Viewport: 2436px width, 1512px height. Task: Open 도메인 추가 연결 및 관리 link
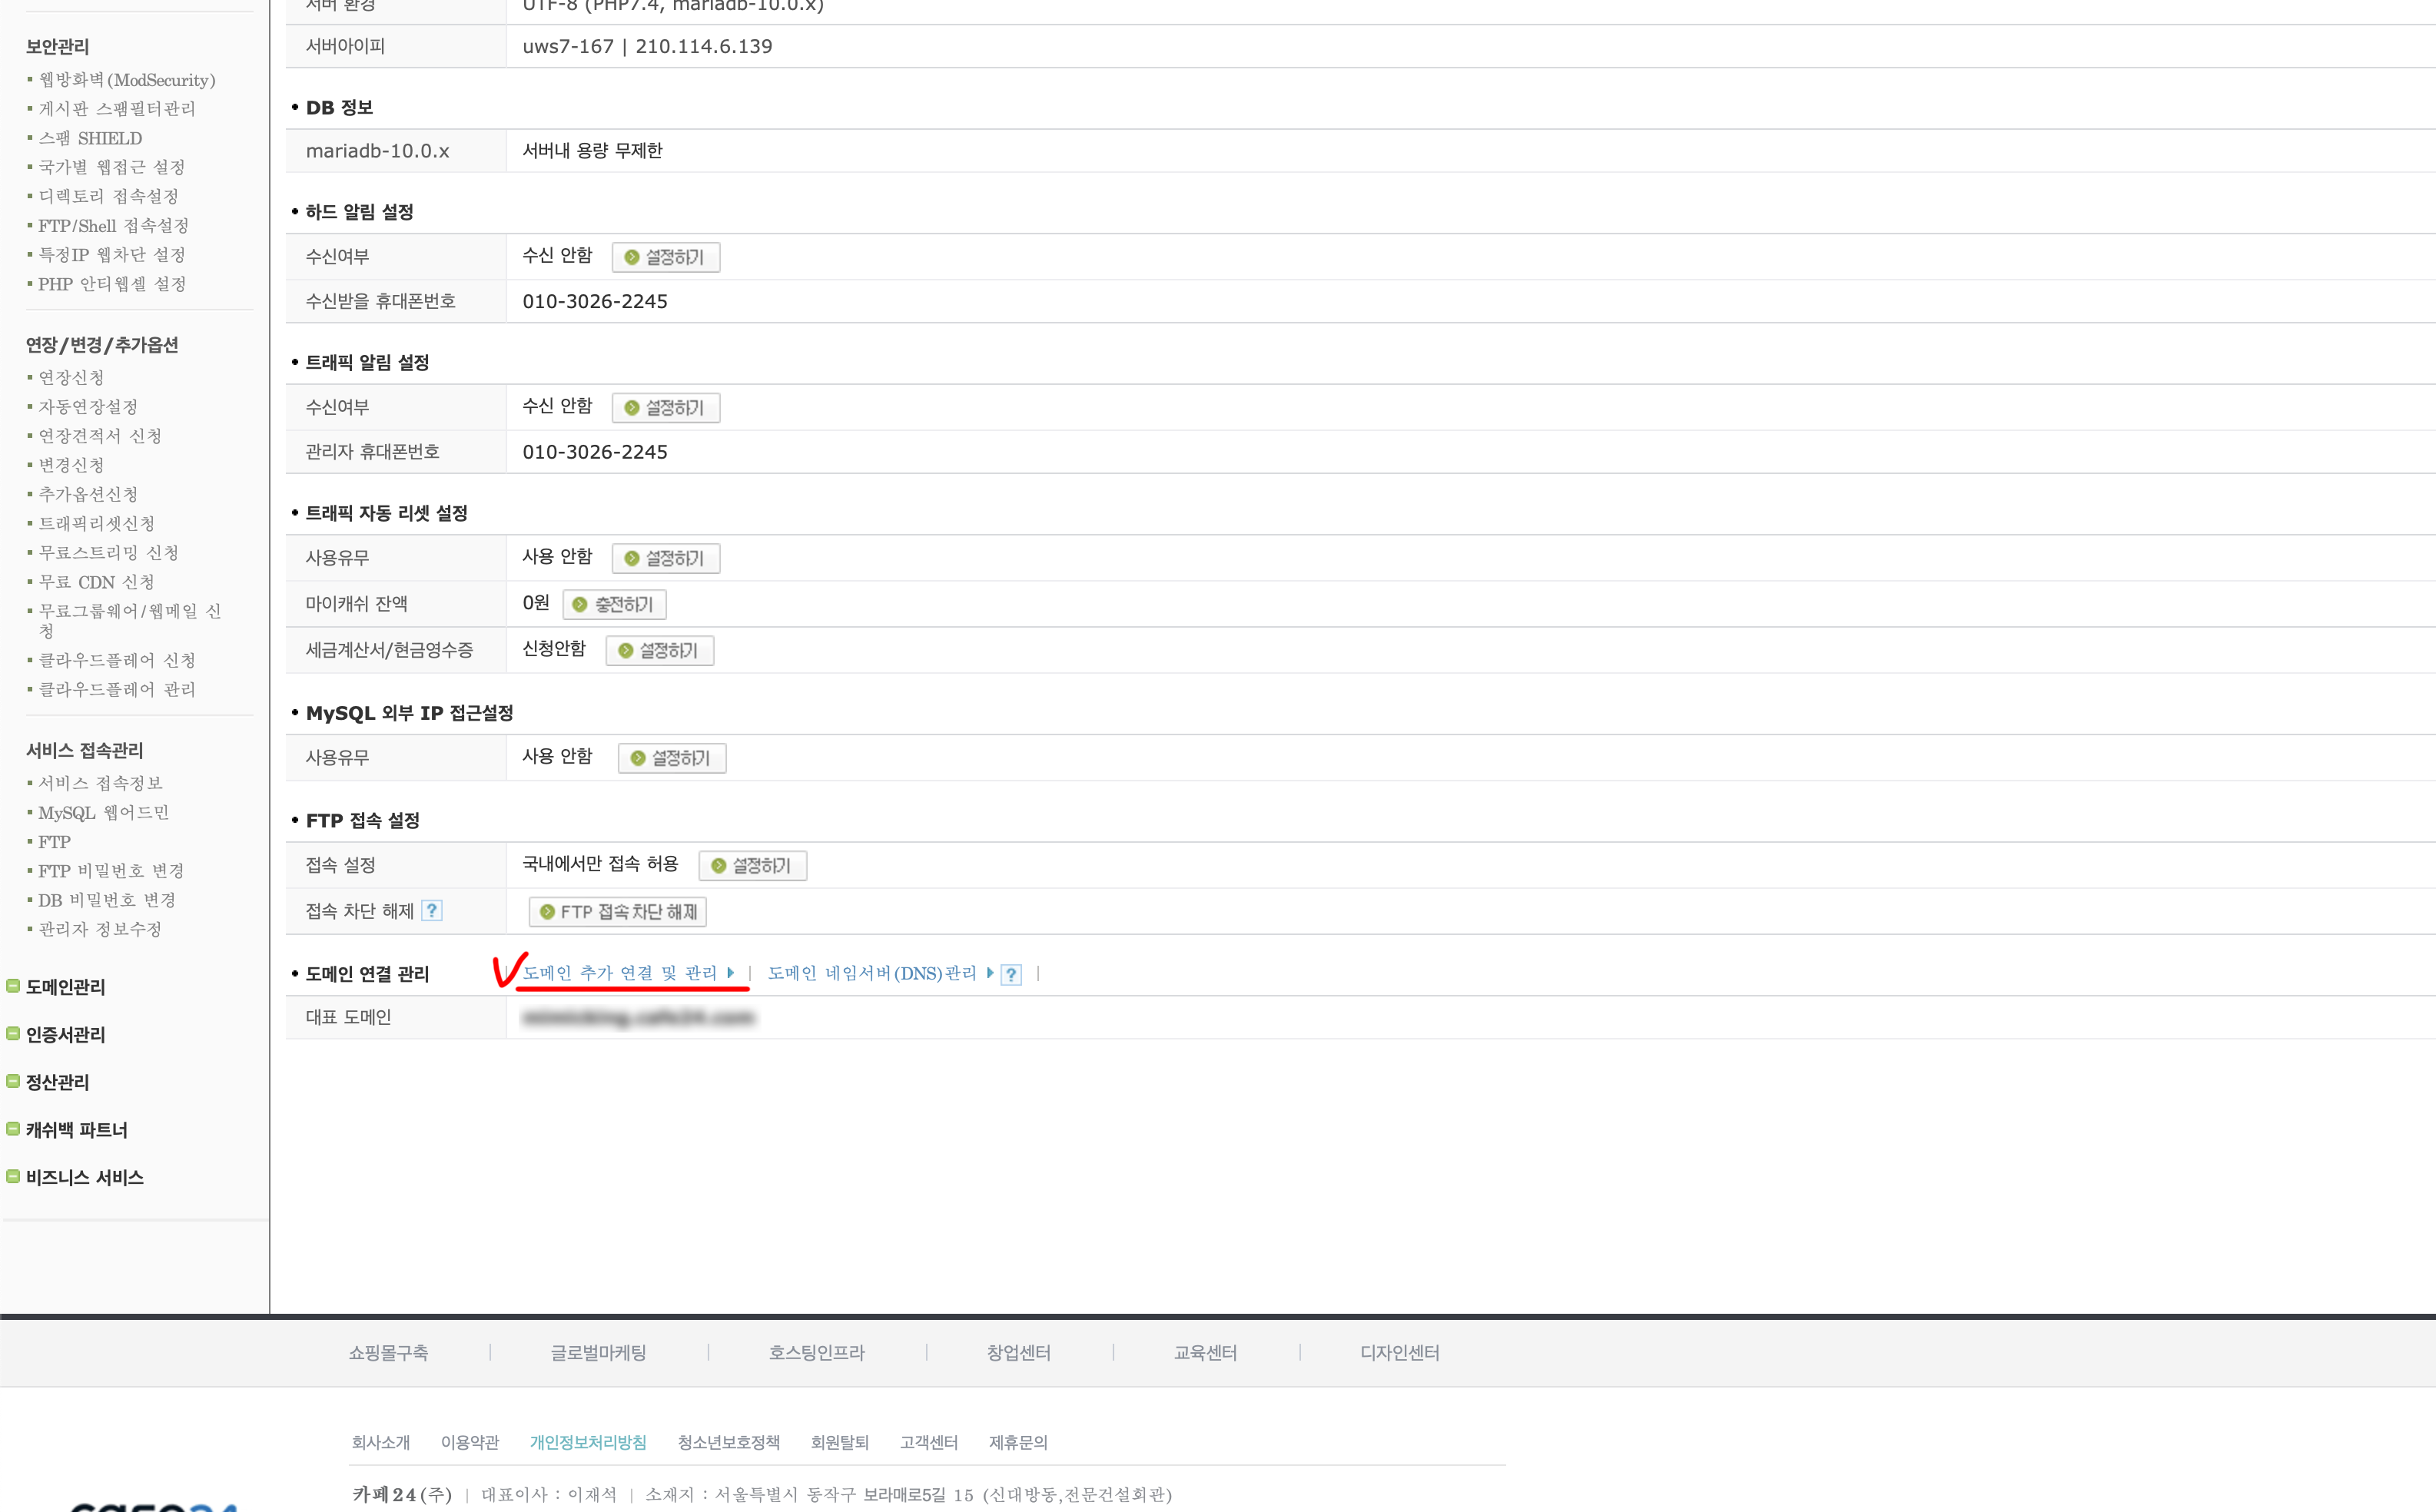(x=620, y=973)
